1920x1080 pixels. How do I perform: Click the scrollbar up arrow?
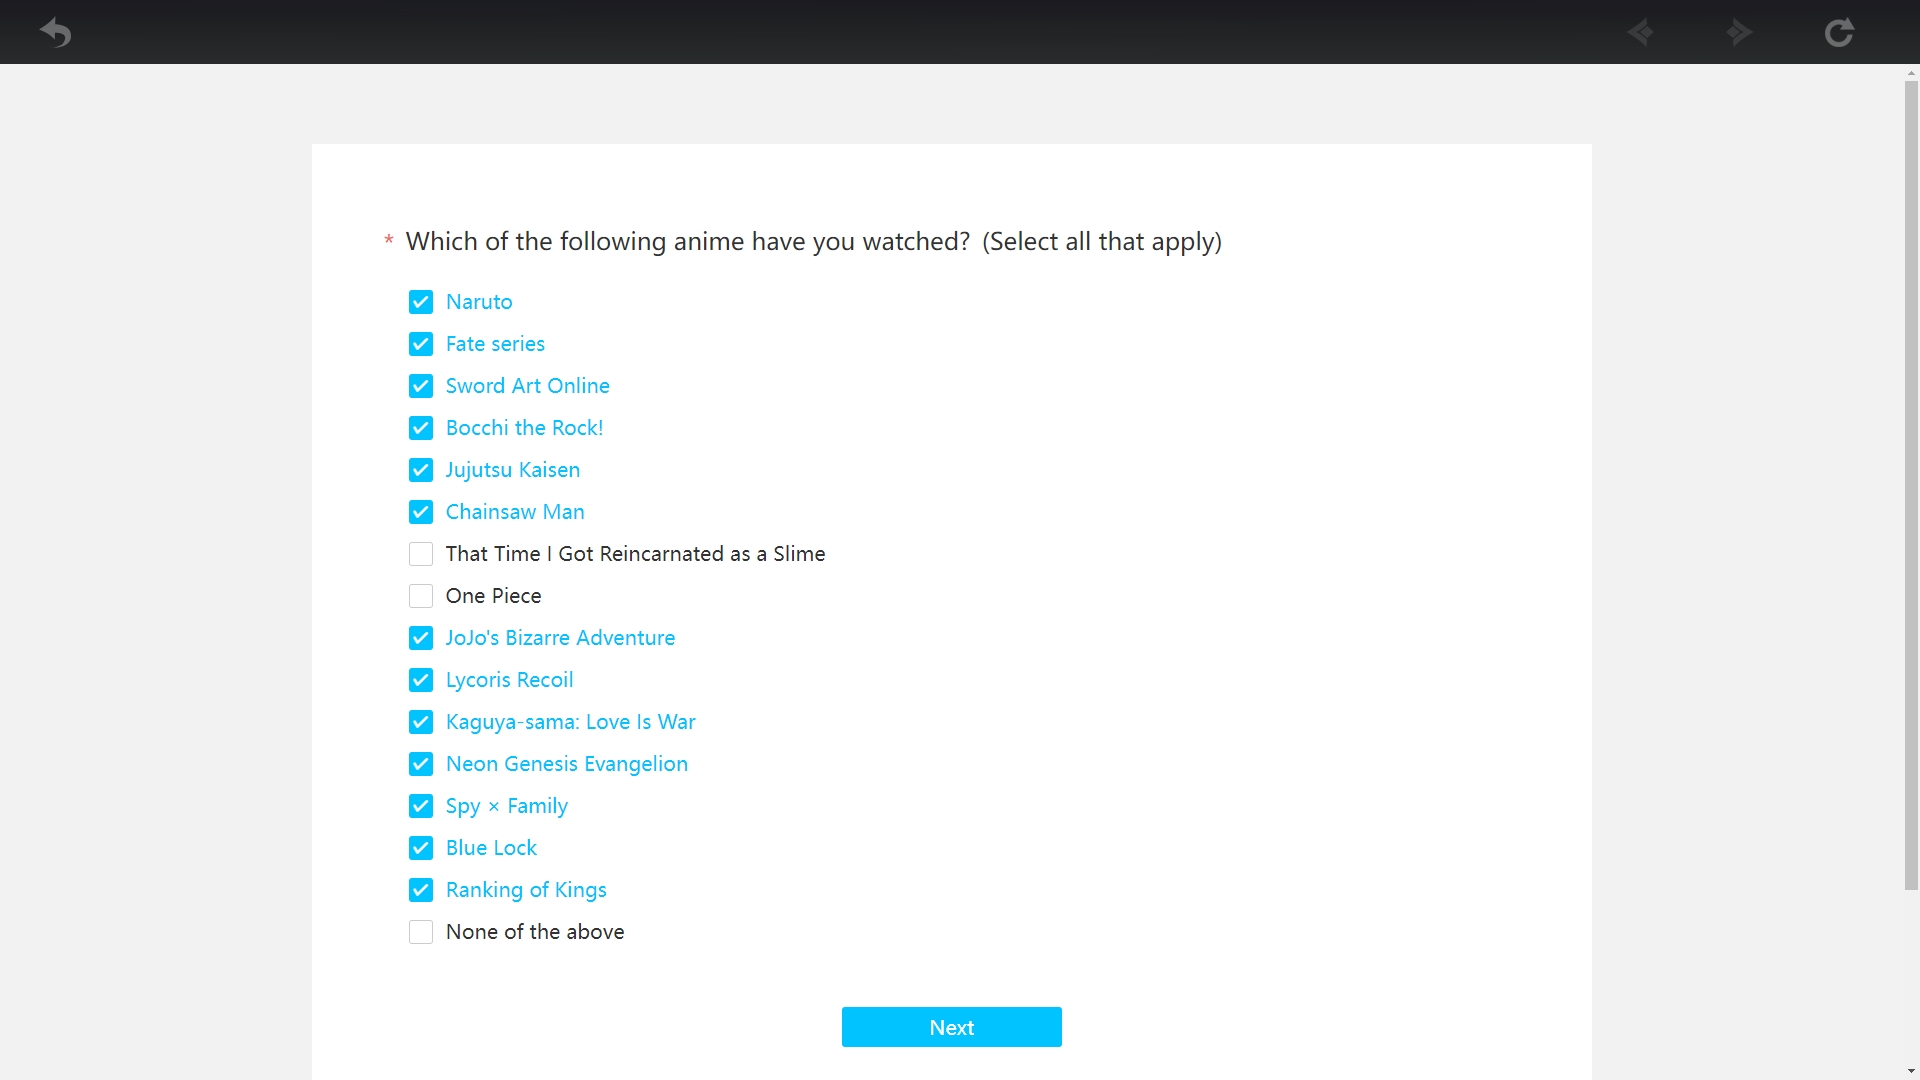pos(1911,73)
